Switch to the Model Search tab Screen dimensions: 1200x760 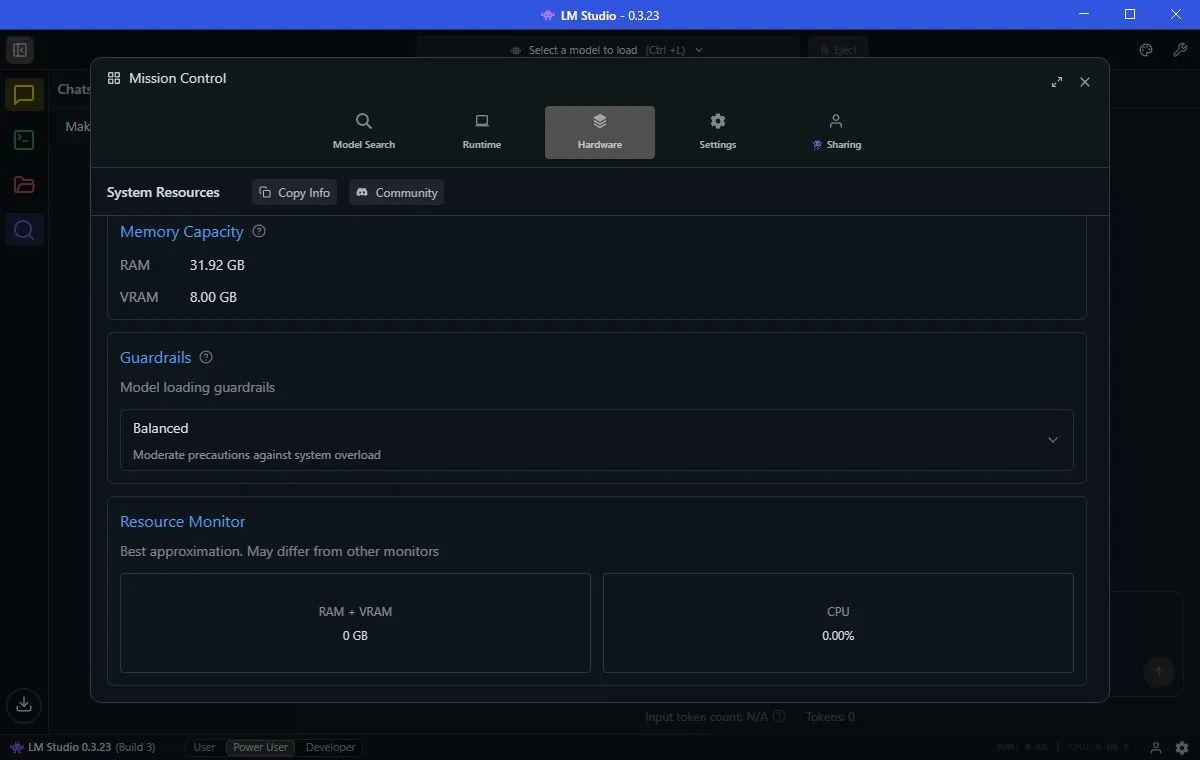pyautogui.click(x=364, y=131)
